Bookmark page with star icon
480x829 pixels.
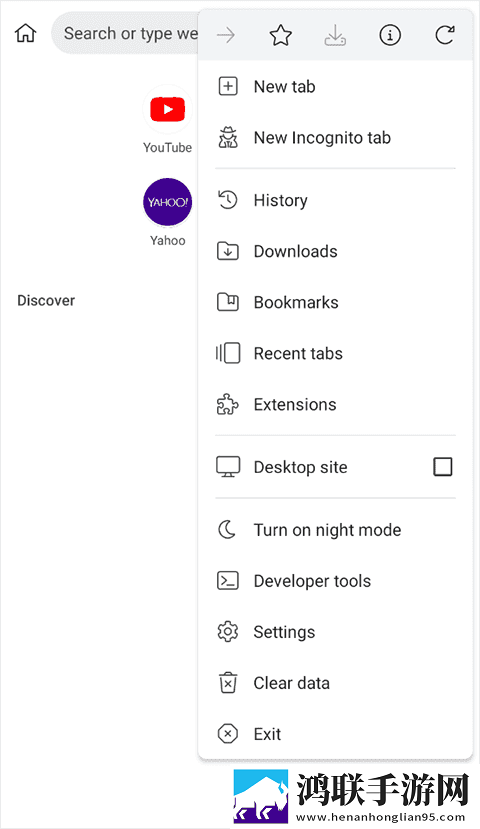281,35
